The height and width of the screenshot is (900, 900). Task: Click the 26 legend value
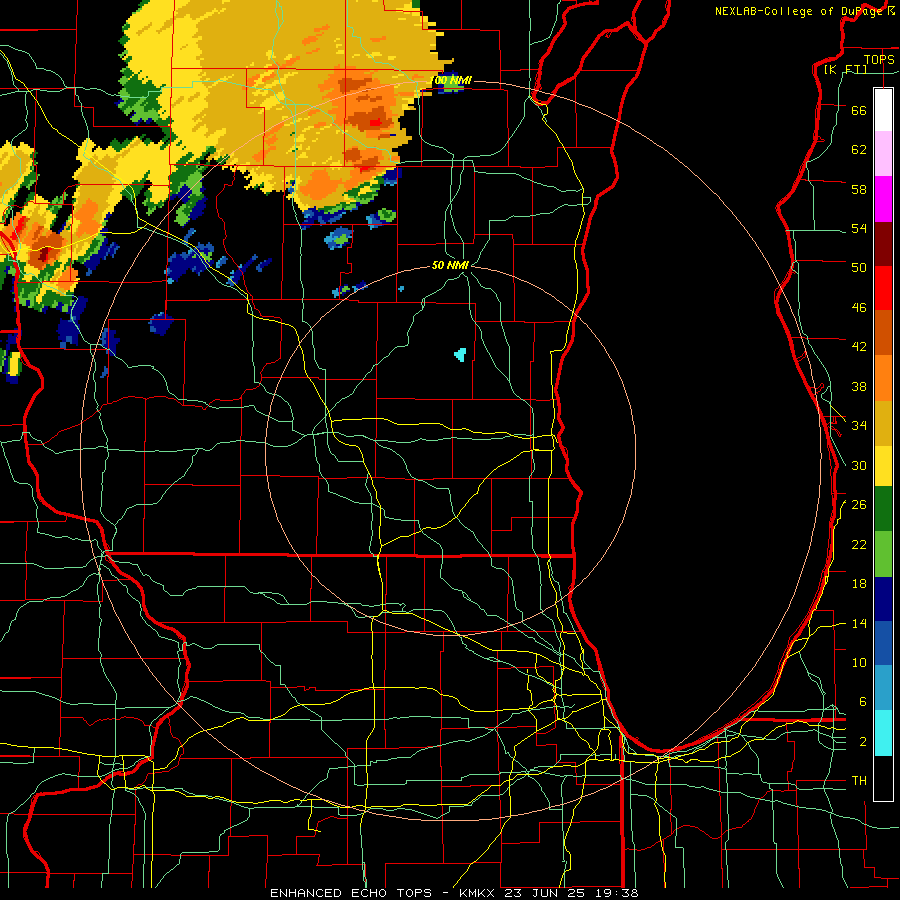pos(859,505)
